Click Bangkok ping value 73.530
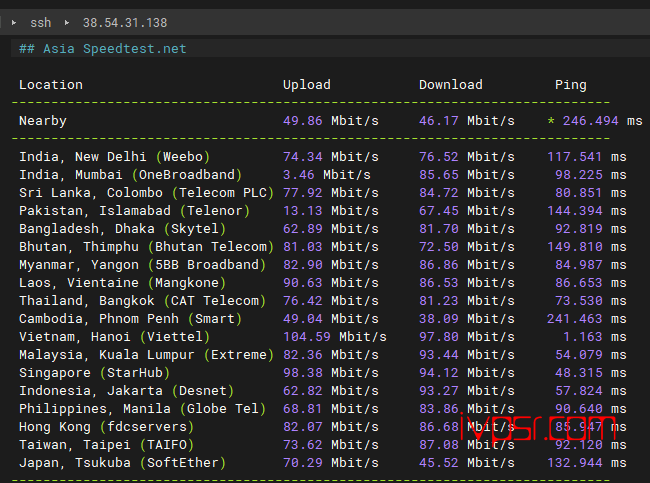This screenshot has width=650, height=483. (x=578, y=301)
